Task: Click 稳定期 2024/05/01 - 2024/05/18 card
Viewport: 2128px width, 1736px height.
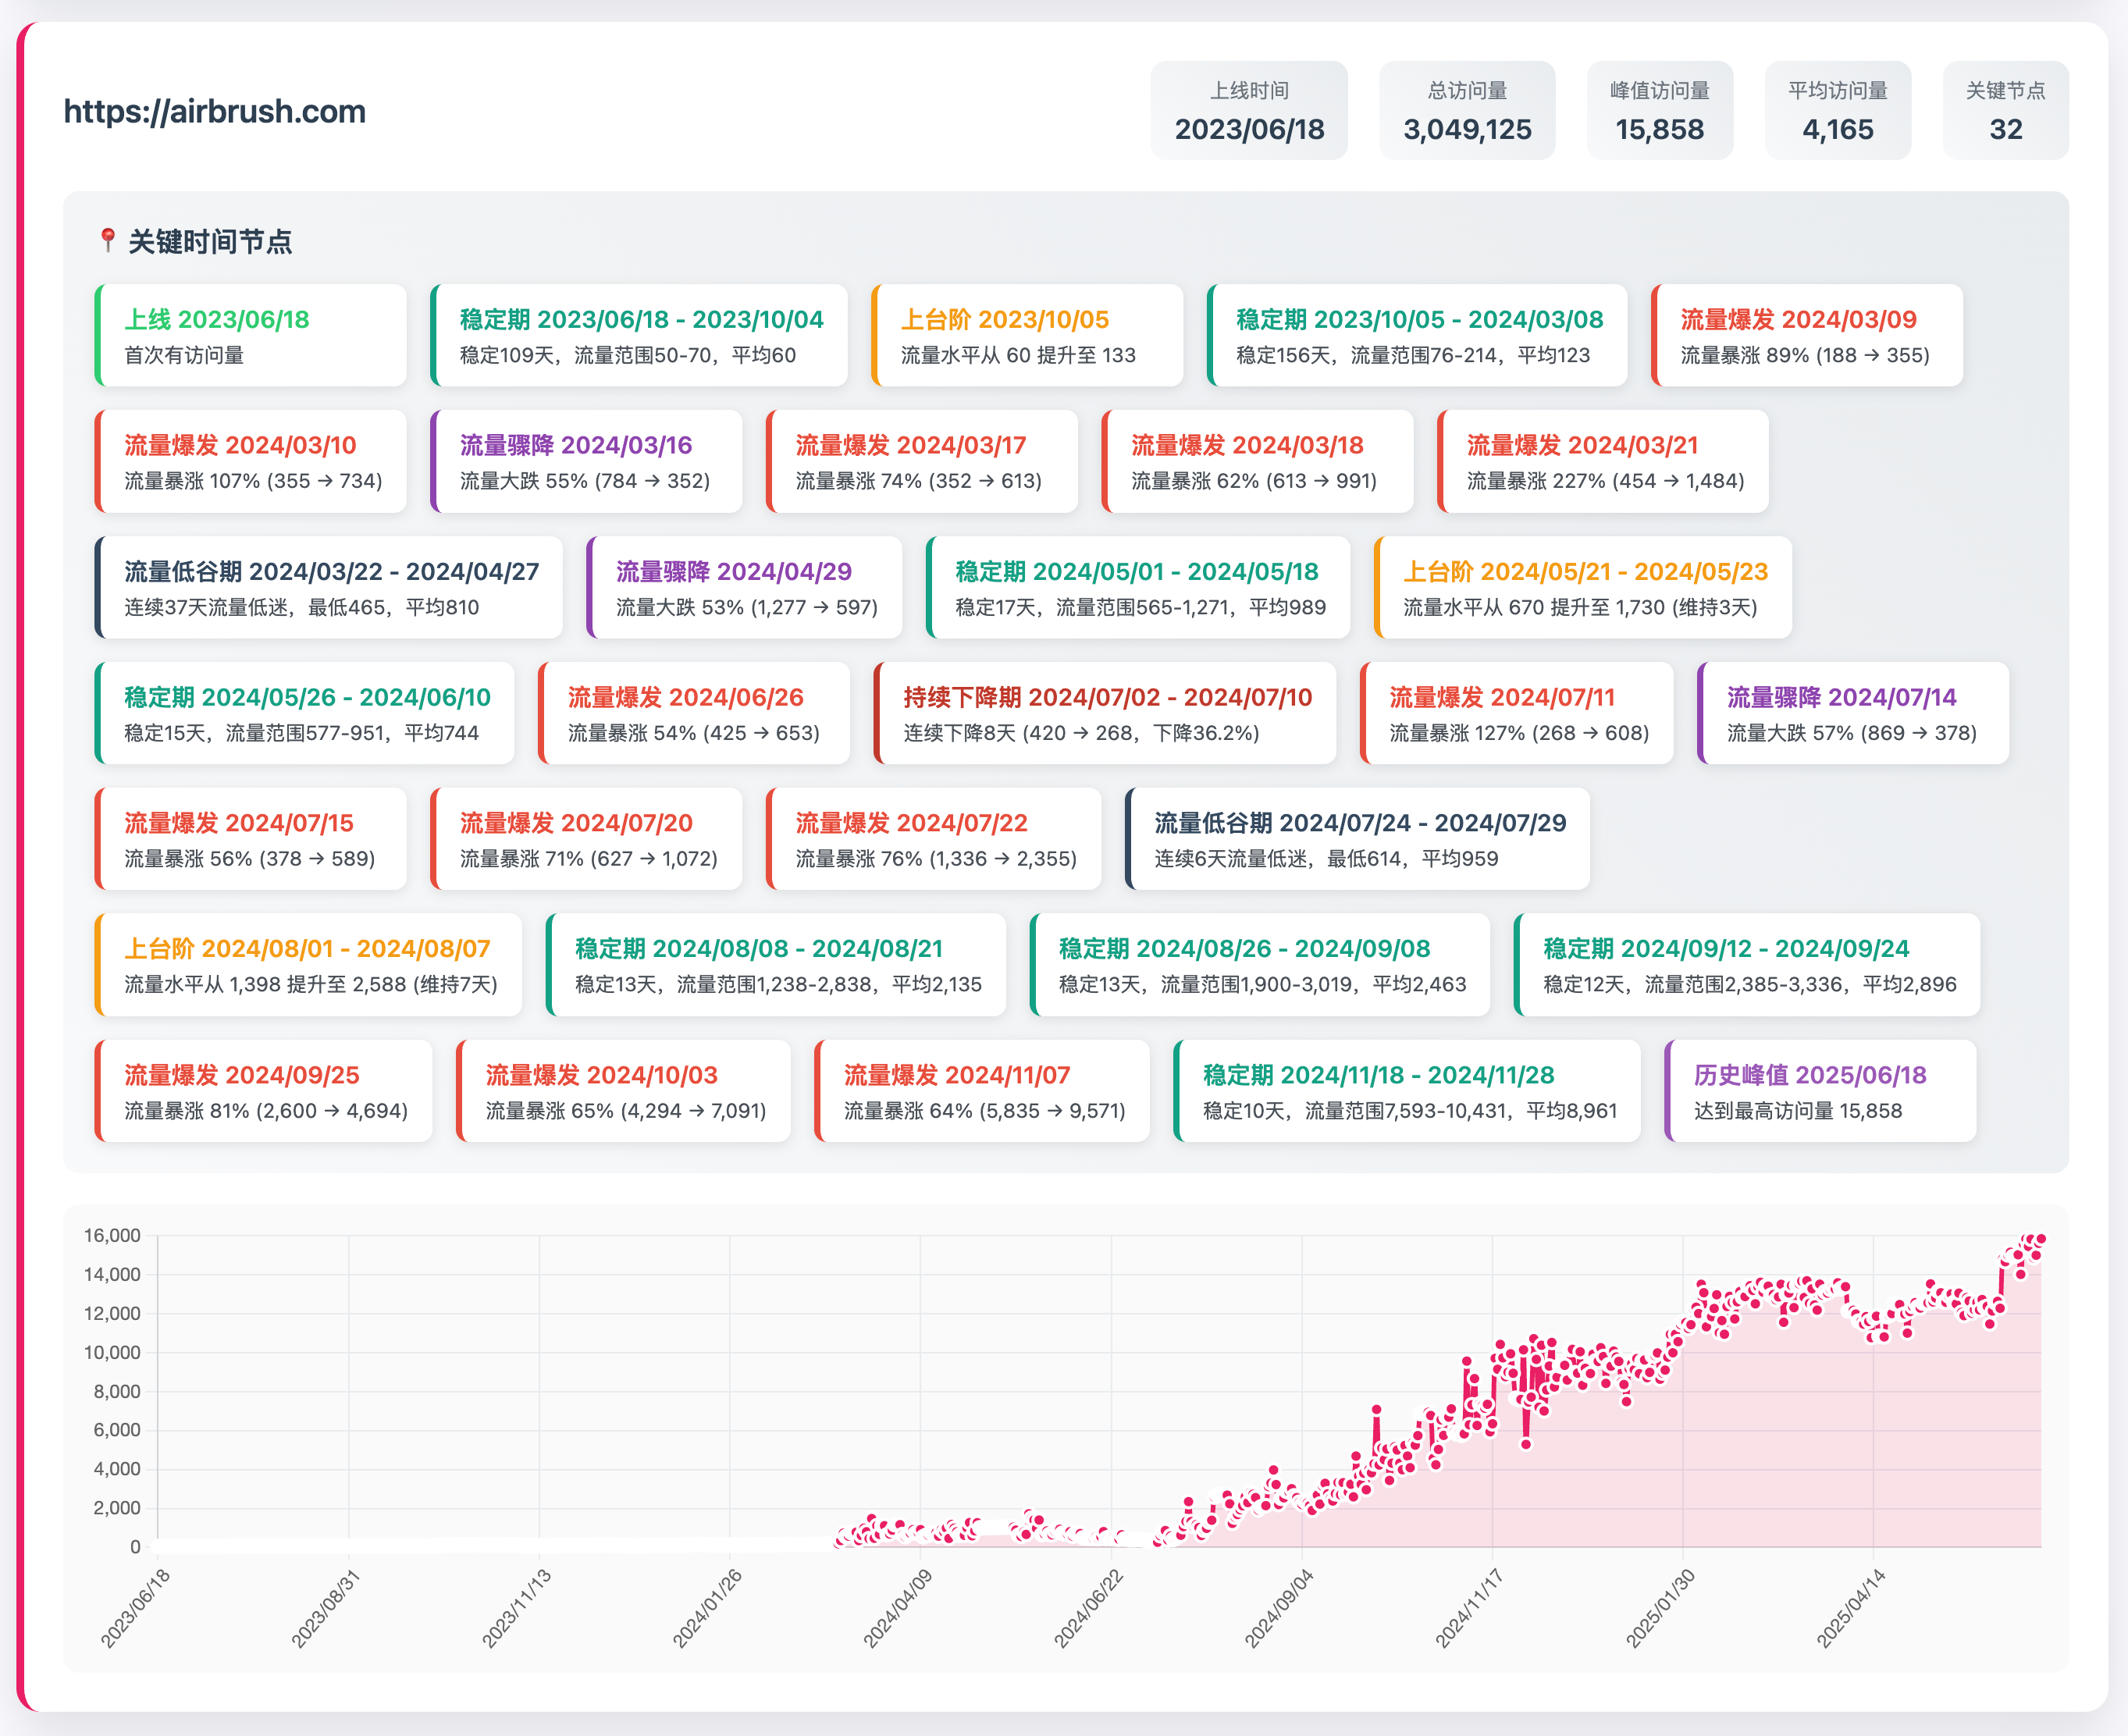Action: coord(1138,587)
